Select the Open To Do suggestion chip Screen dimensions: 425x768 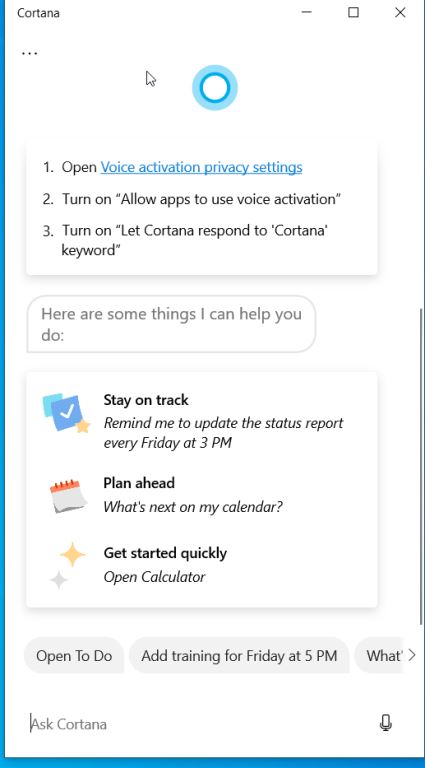(74, 655)
